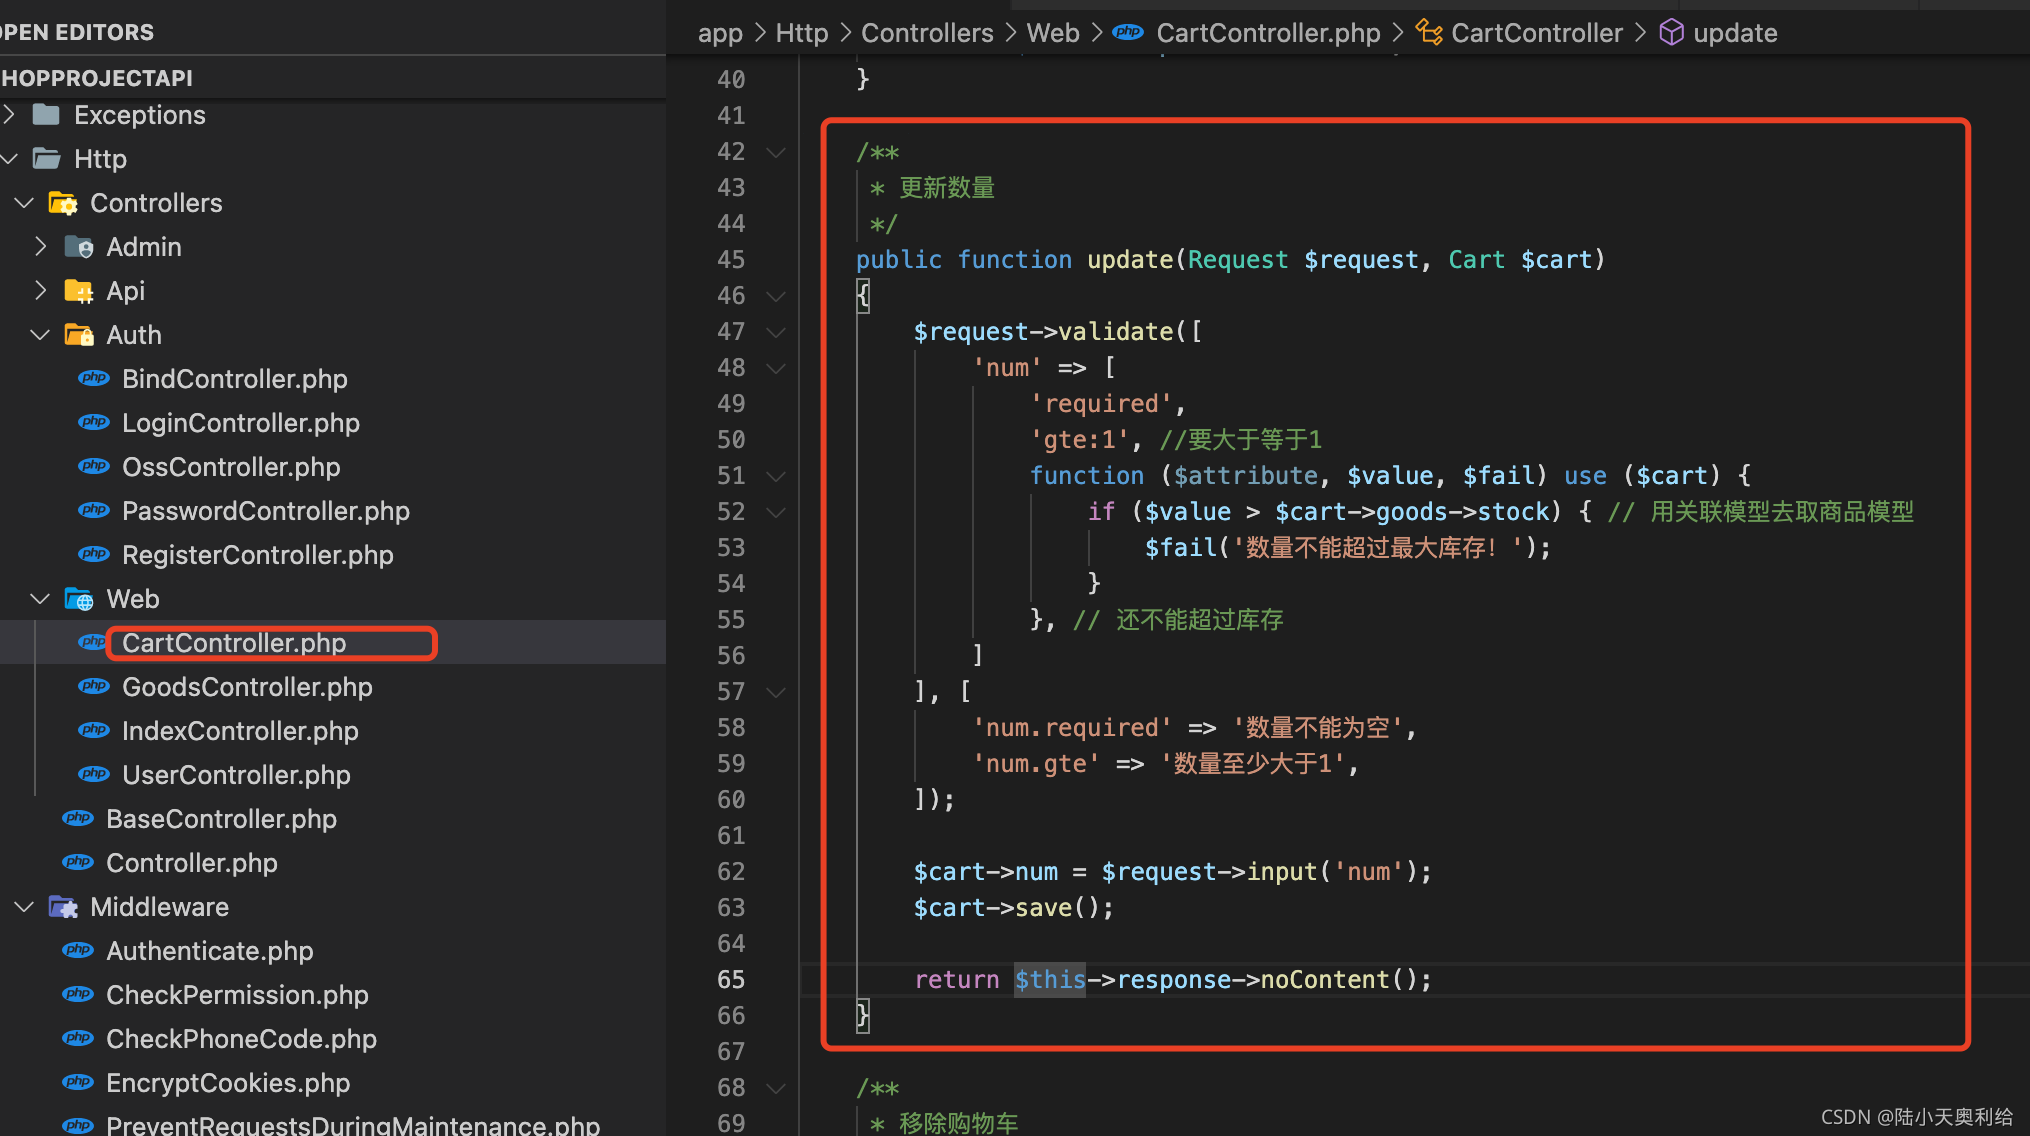Screen dimensions: 2030x1136
Task: Click Controllers in the breadcrumb path
Action: click(x=927, y=33)
